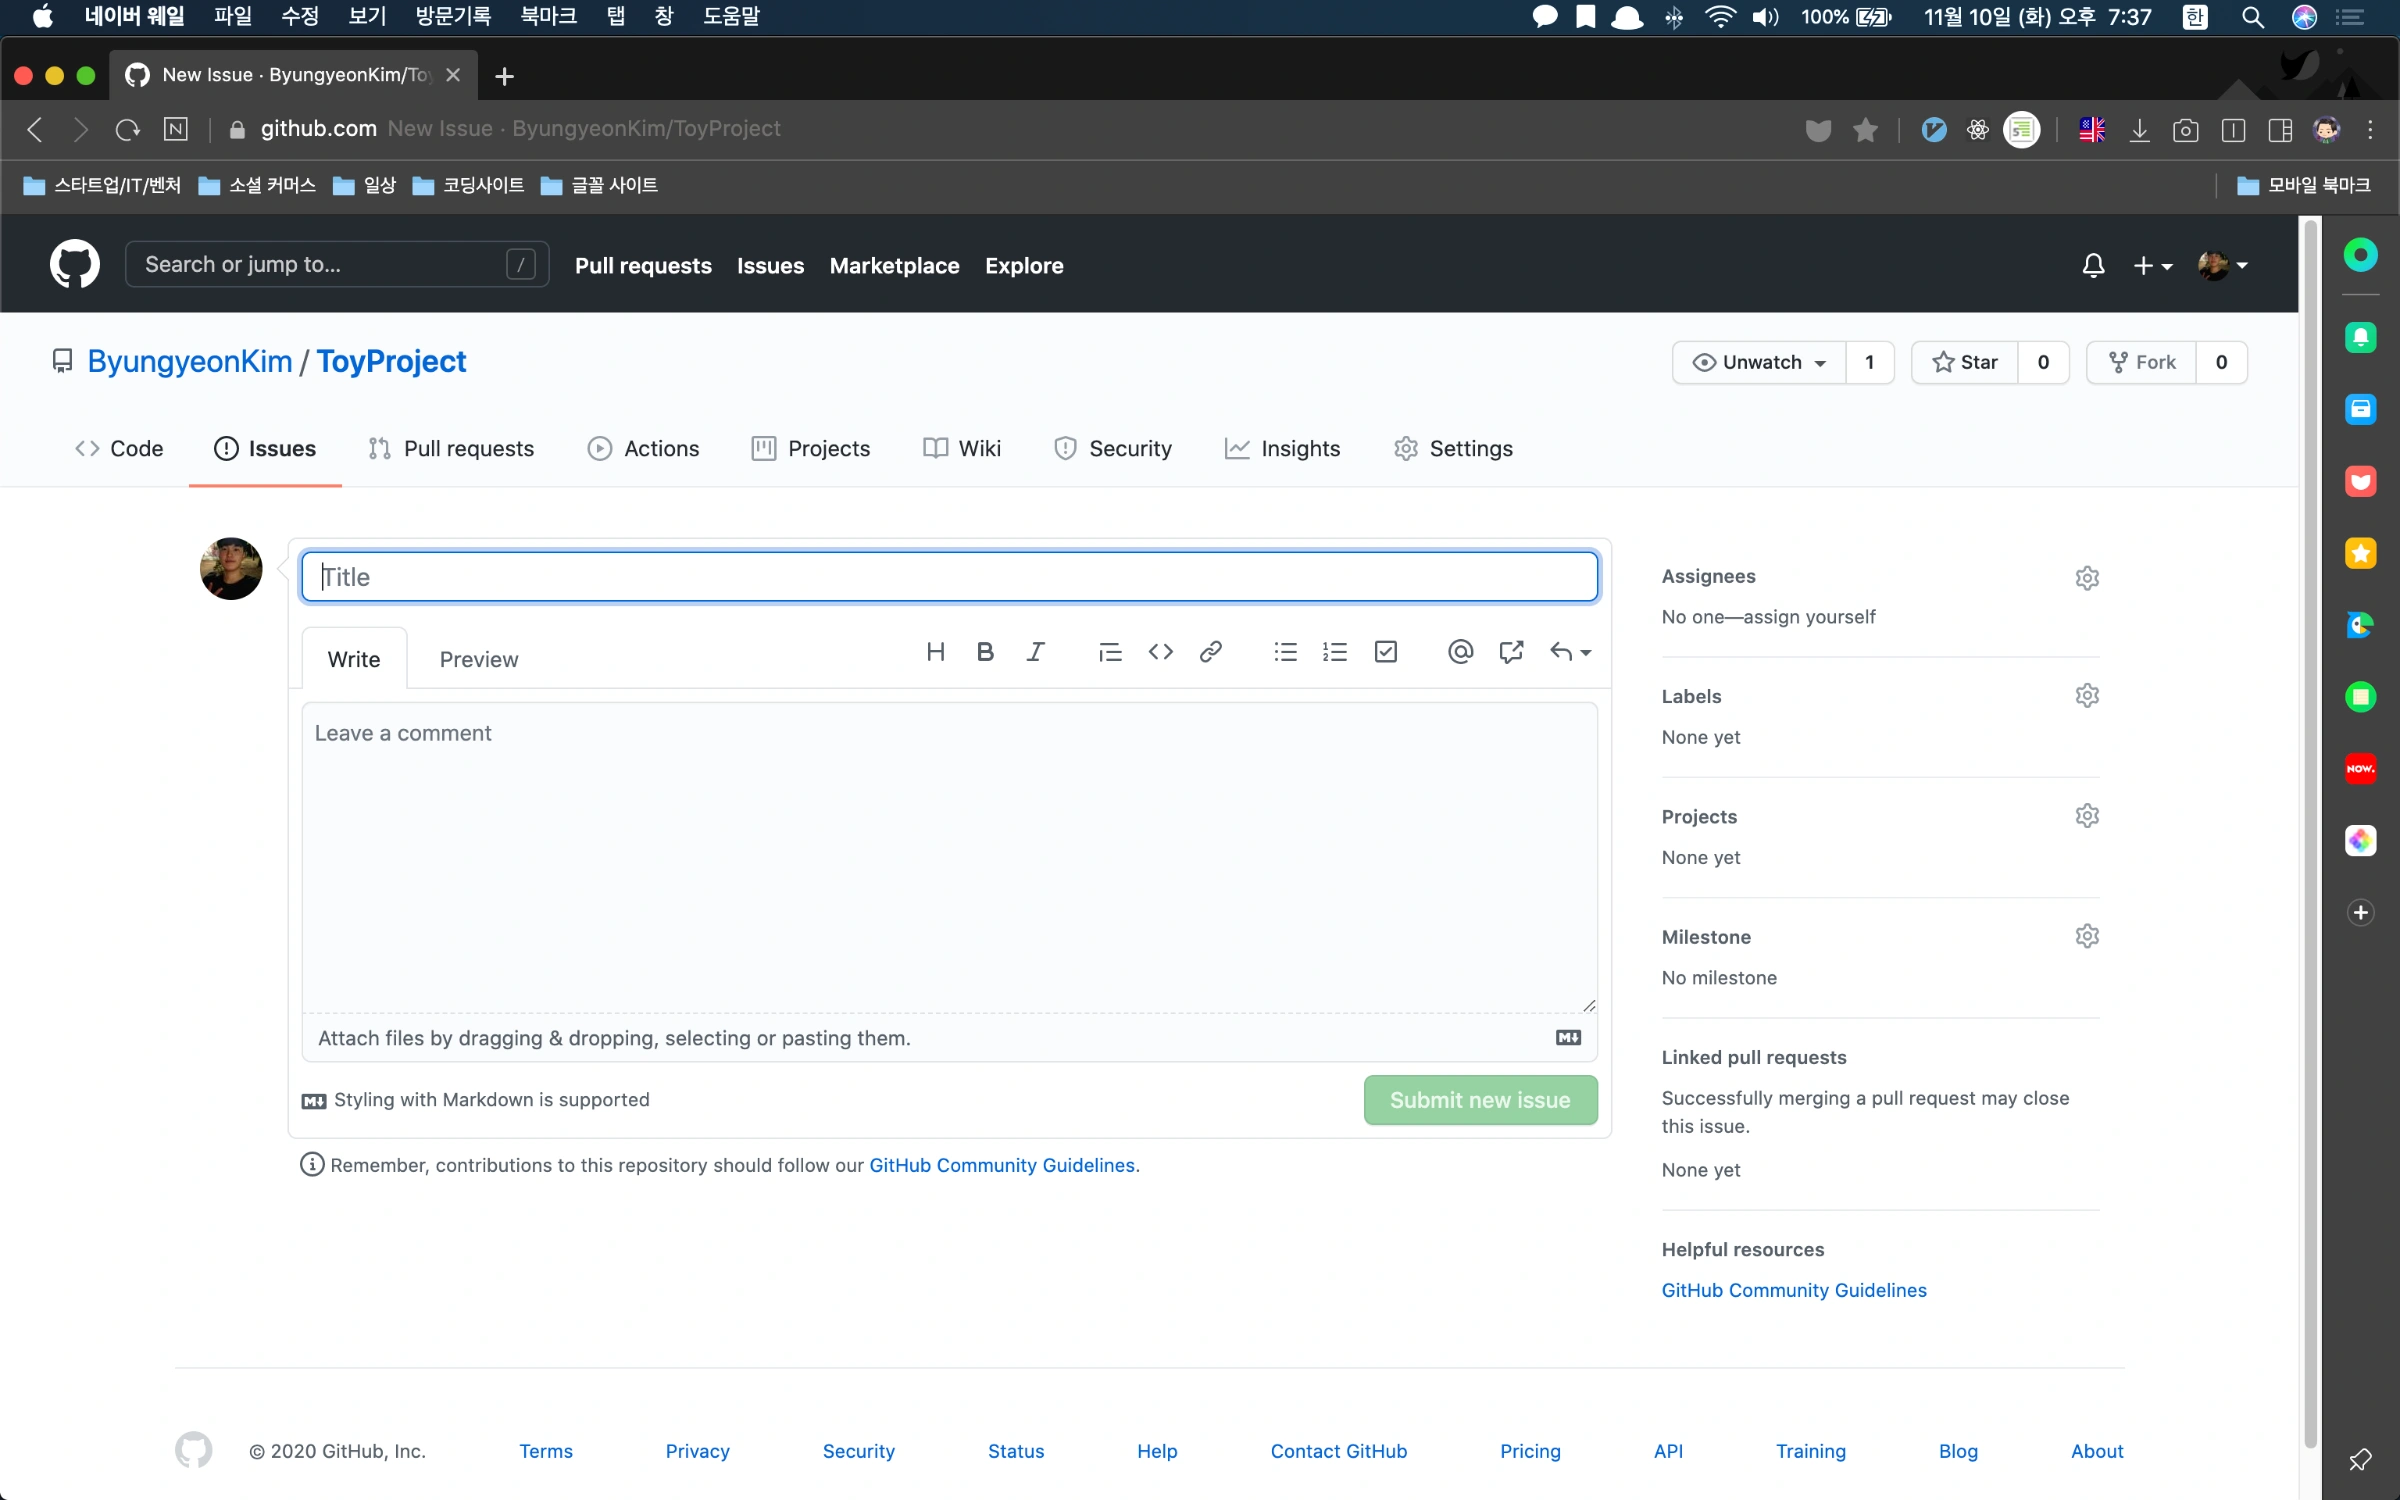Mention a user with @ icon
This screenshot has height=1500, width=2400.
[x=1460, y=652]
